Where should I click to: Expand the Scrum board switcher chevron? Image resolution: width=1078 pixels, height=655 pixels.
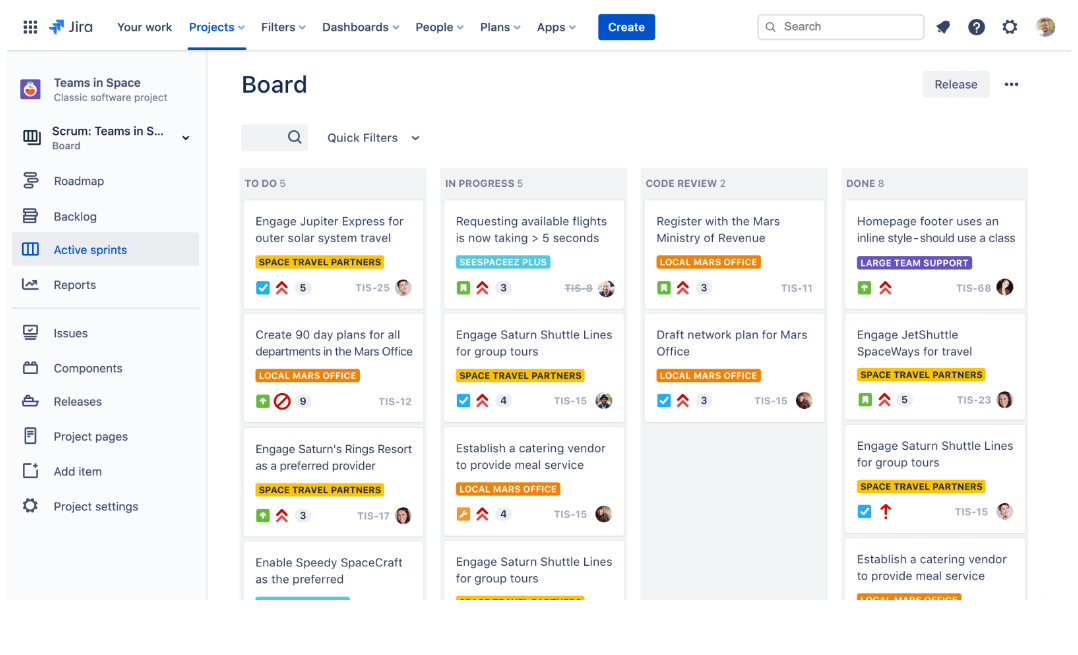pos(186,137)
